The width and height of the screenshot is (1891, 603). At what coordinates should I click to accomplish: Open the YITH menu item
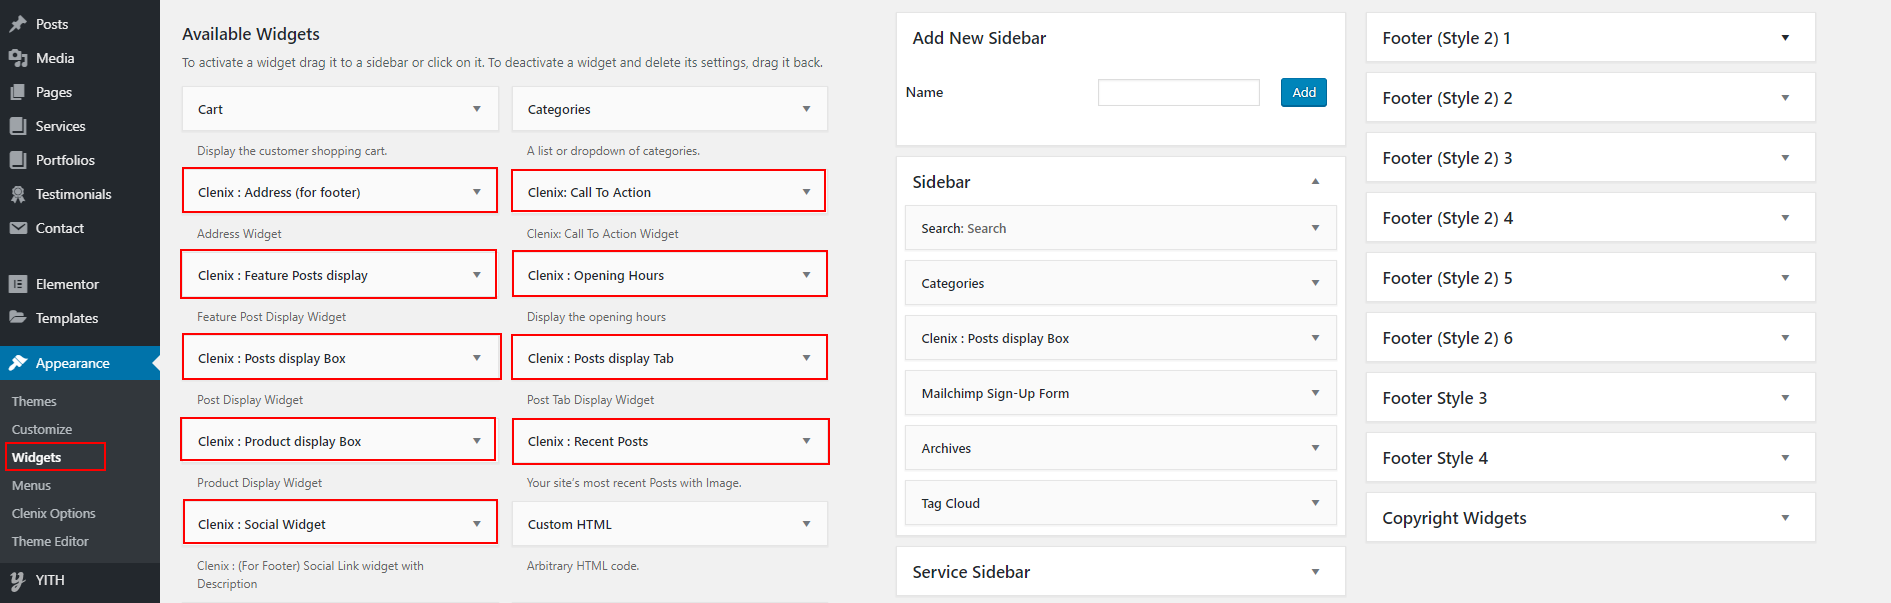(x=50, y=580)
